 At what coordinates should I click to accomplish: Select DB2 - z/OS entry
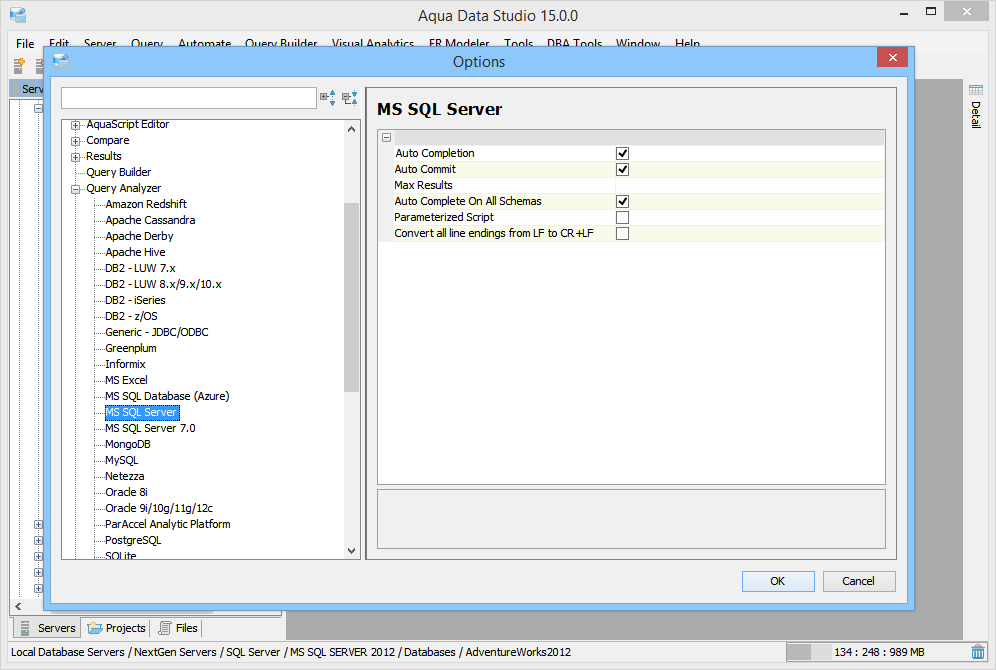click(x=131, y=316)
